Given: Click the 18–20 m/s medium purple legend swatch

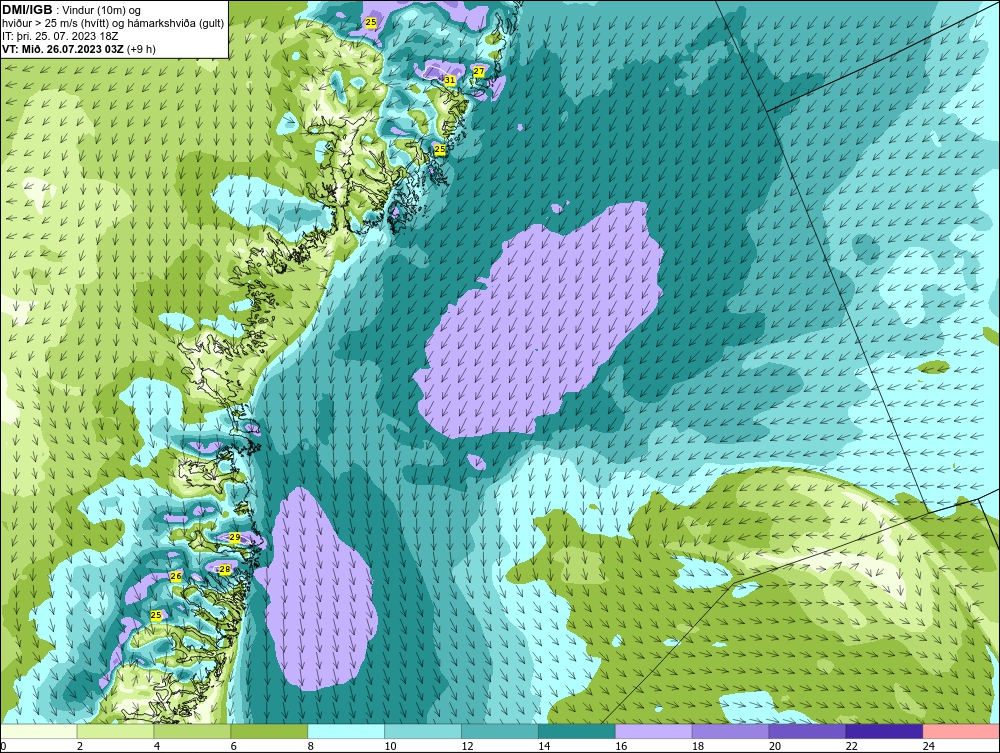Looking at the screenshot, I should pos(730,731).
